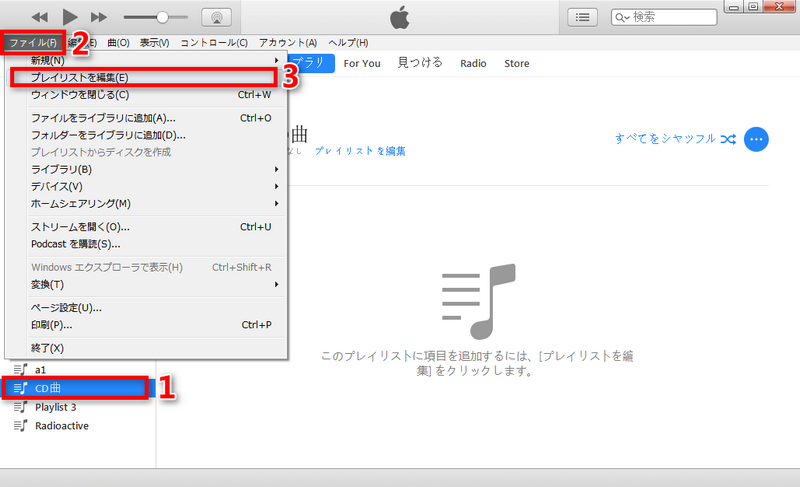The height and width of the screenshot is (487, 800).
Task: Click the large music note placeholder icon
Action: pos(478,301)
